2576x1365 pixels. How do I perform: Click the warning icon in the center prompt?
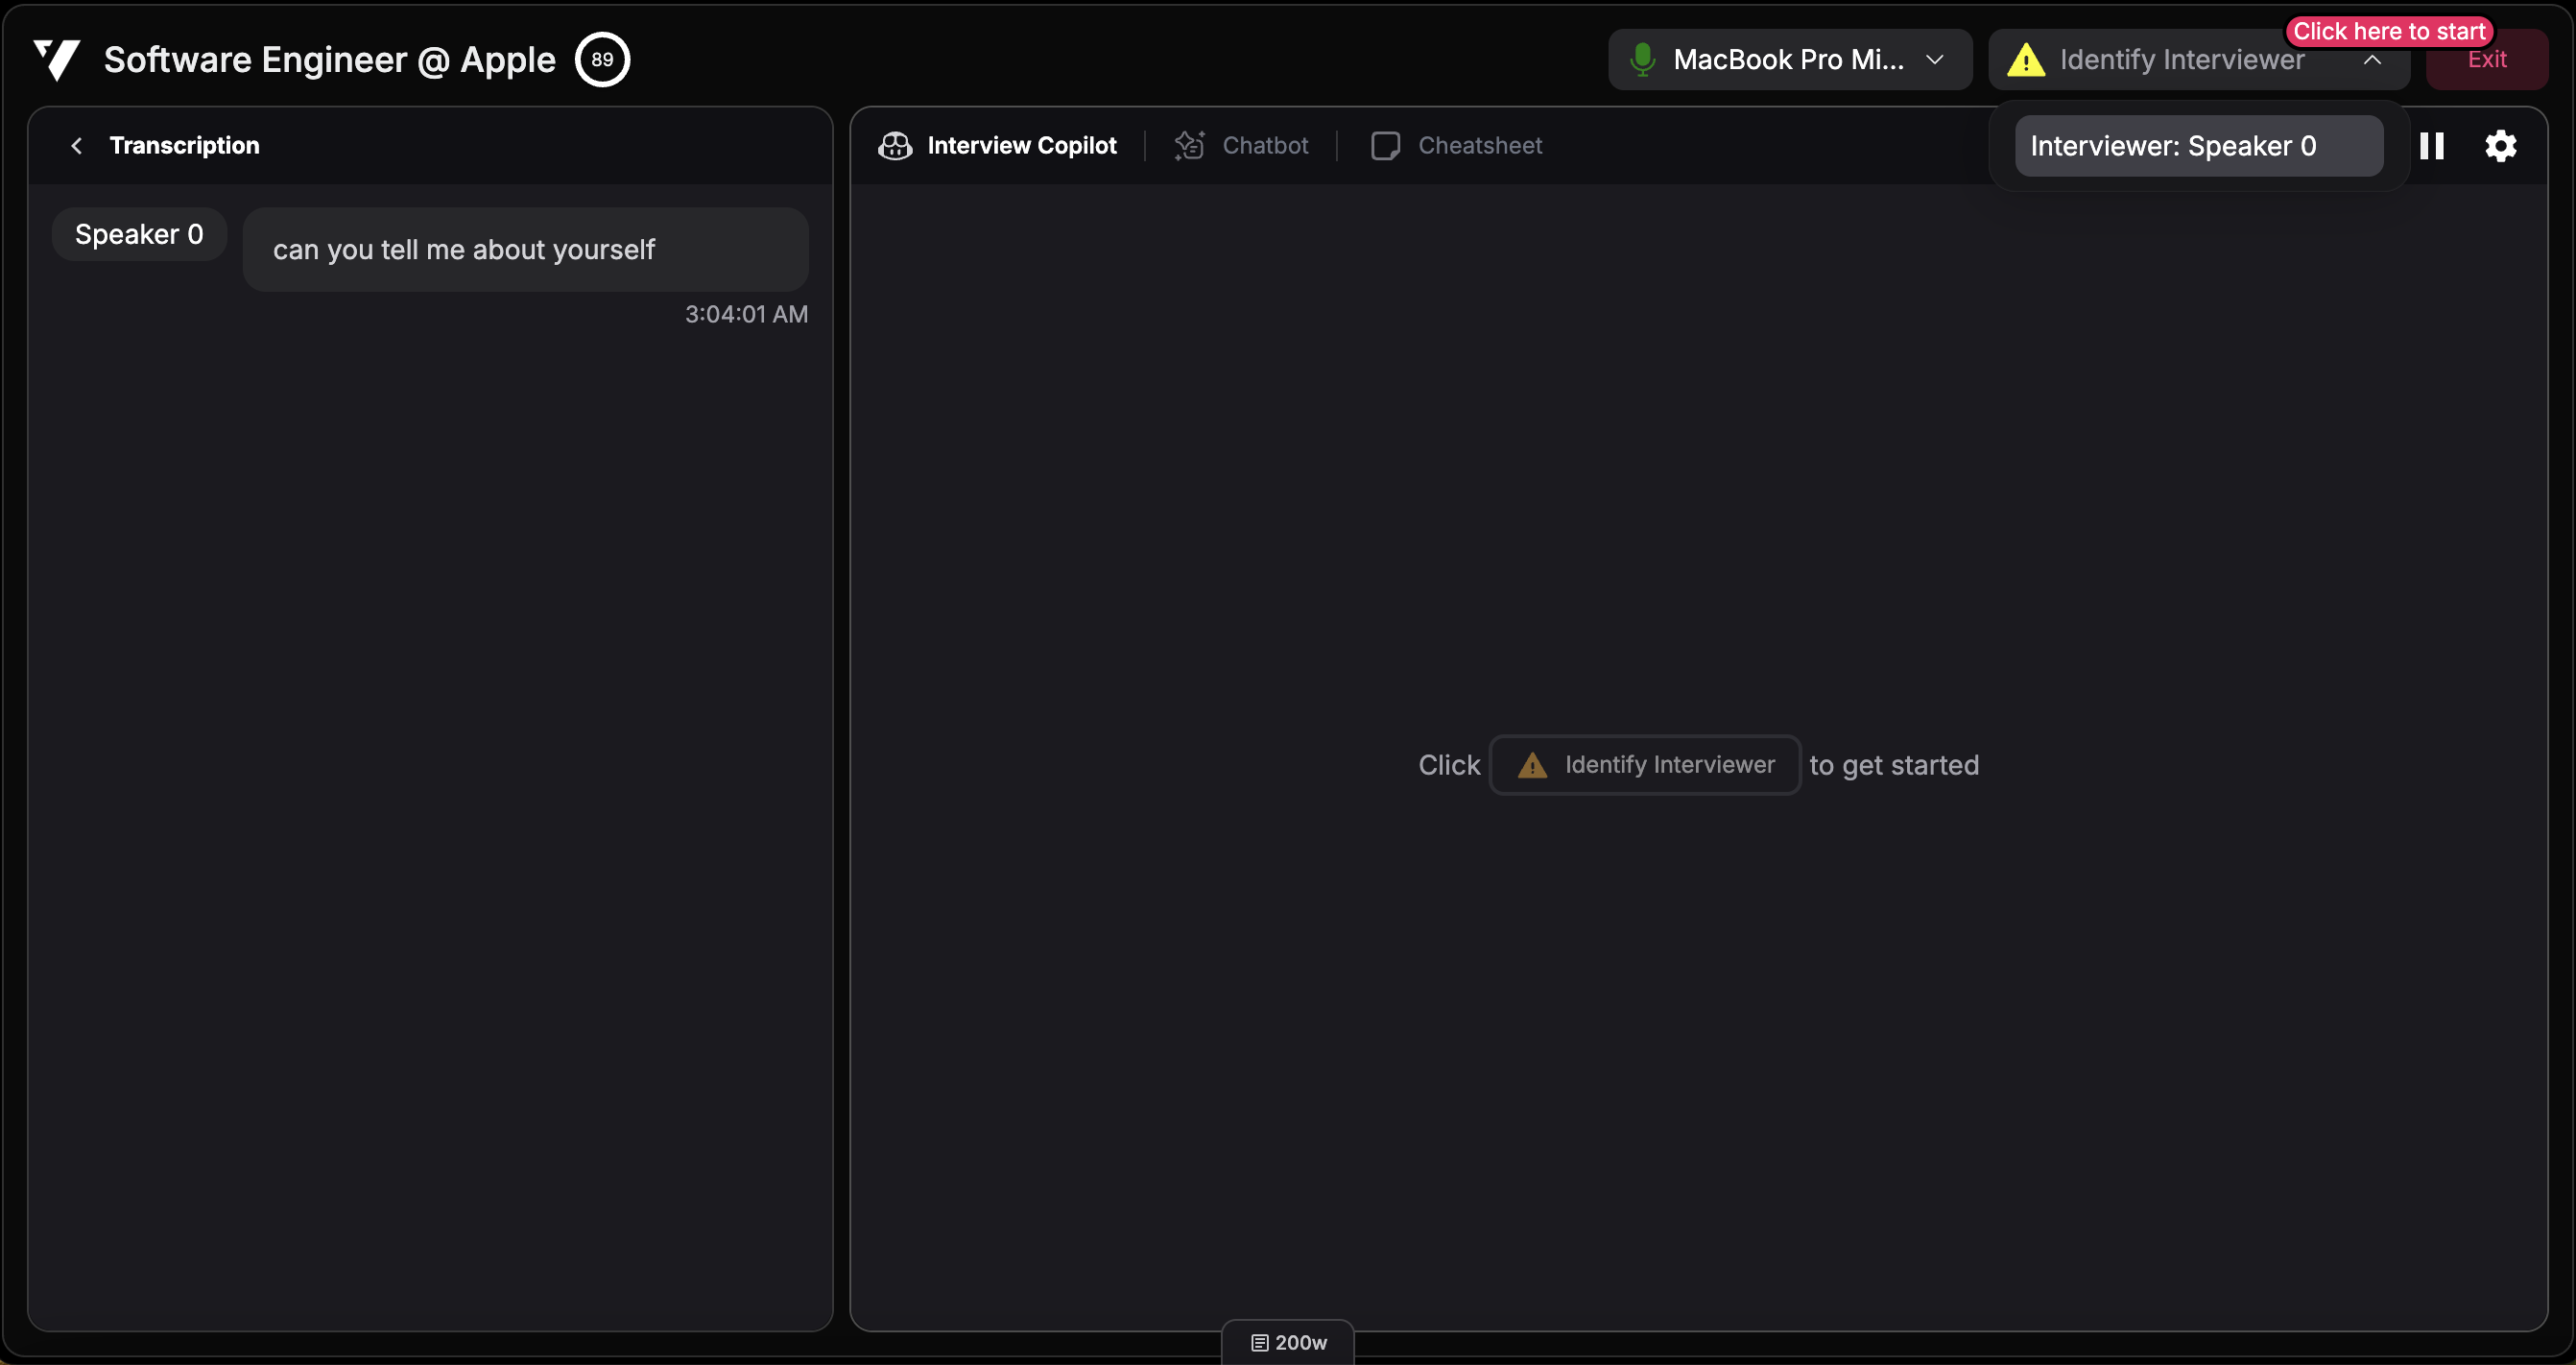[x=1531, y=765]
